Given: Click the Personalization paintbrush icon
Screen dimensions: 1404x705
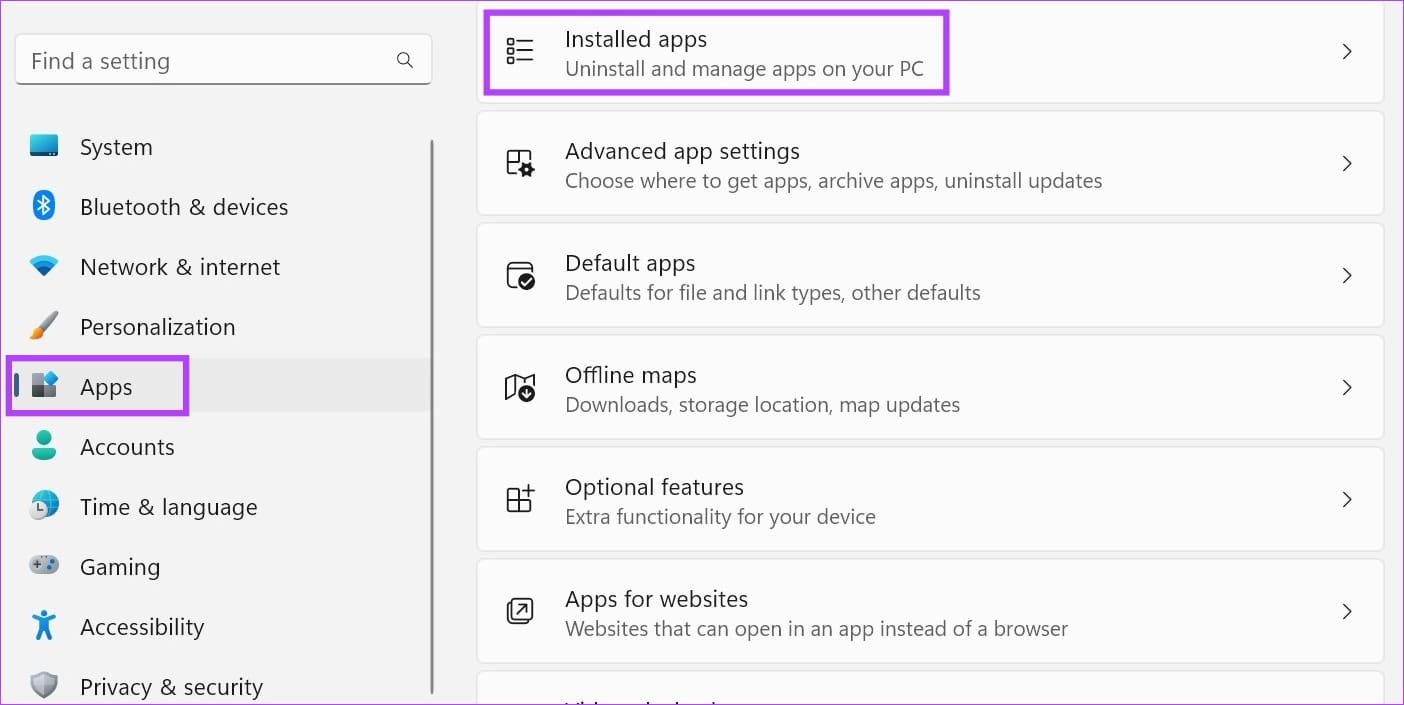Looking at the screenshot, I should 44,325.
